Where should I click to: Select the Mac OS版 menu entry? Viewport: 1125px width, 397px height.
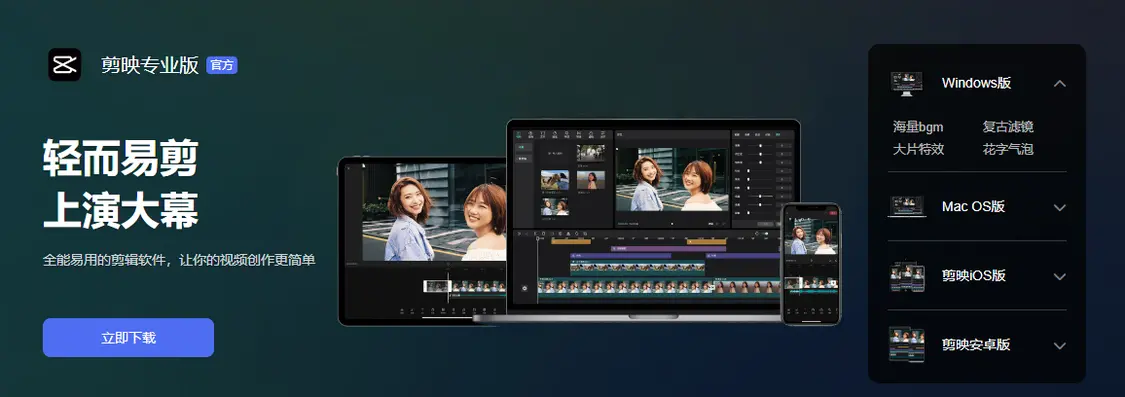(977, 207)
